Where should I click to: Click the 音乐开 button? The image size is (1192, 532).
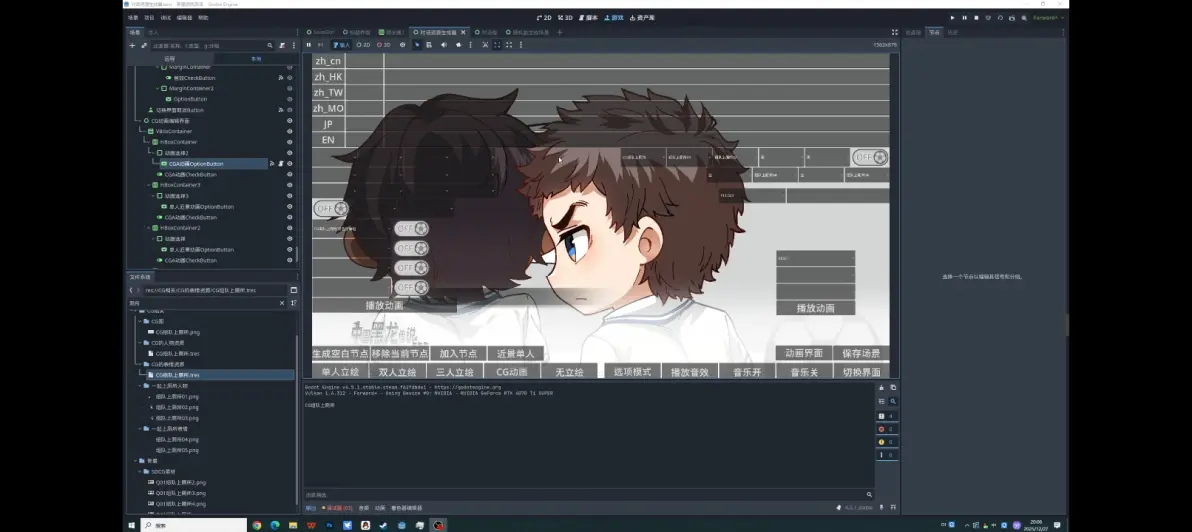click(747, 372)
